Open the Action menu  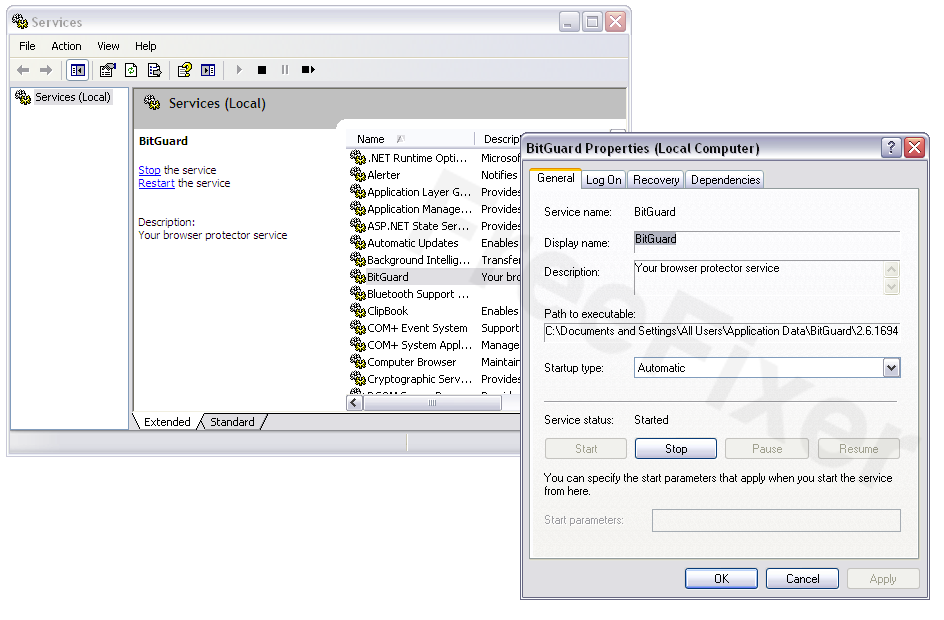pyautogui.click(x=66, y=46)
